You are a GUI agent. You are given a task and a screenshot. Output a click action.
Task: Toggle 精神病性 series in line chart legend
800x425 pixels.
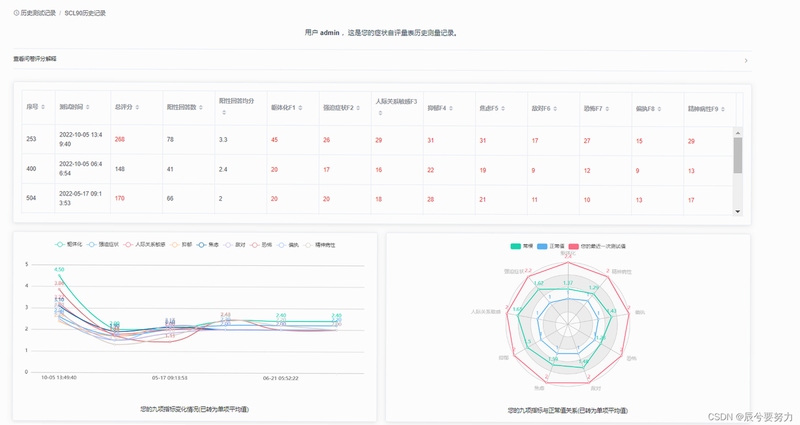pos(319,245)
